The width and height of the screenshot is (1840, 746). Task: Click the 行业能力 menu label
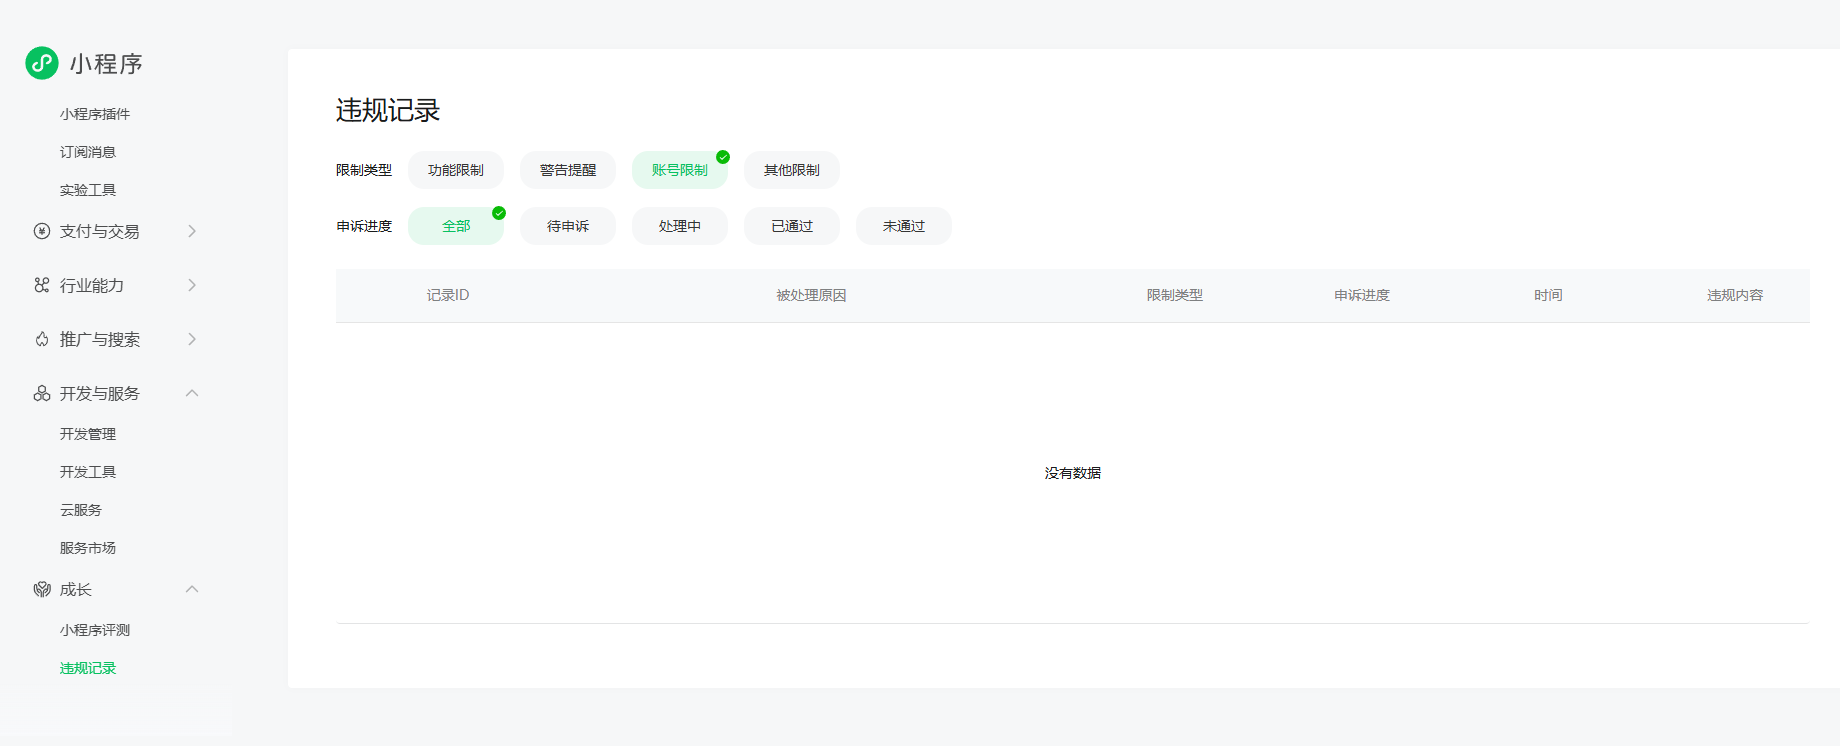(x=92, y=285)
